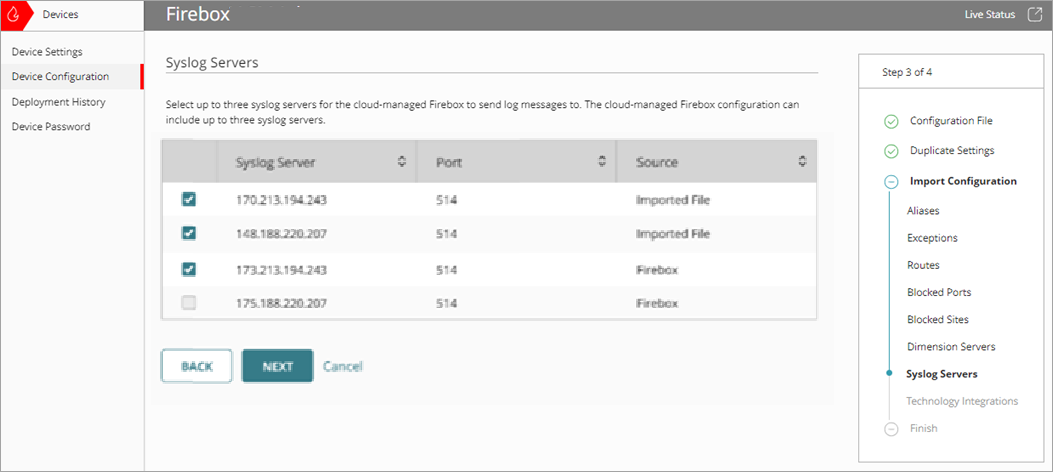Go to Aliases sub-step
Image resolution: width=1053 pixels, height=472 pixels.
pyautogui.click(x=923, y=211)
